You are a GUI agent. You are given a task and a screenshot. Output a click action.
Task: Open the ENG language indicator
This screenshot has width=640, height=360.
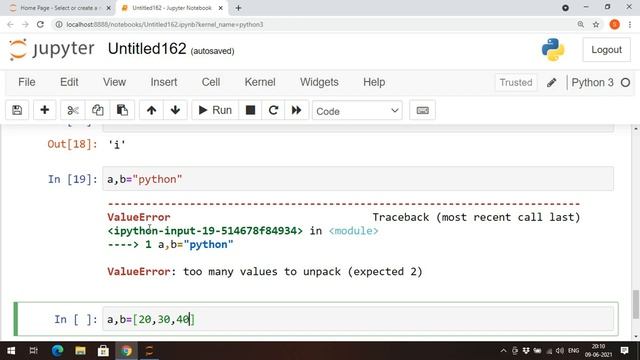tap(573, 351)
